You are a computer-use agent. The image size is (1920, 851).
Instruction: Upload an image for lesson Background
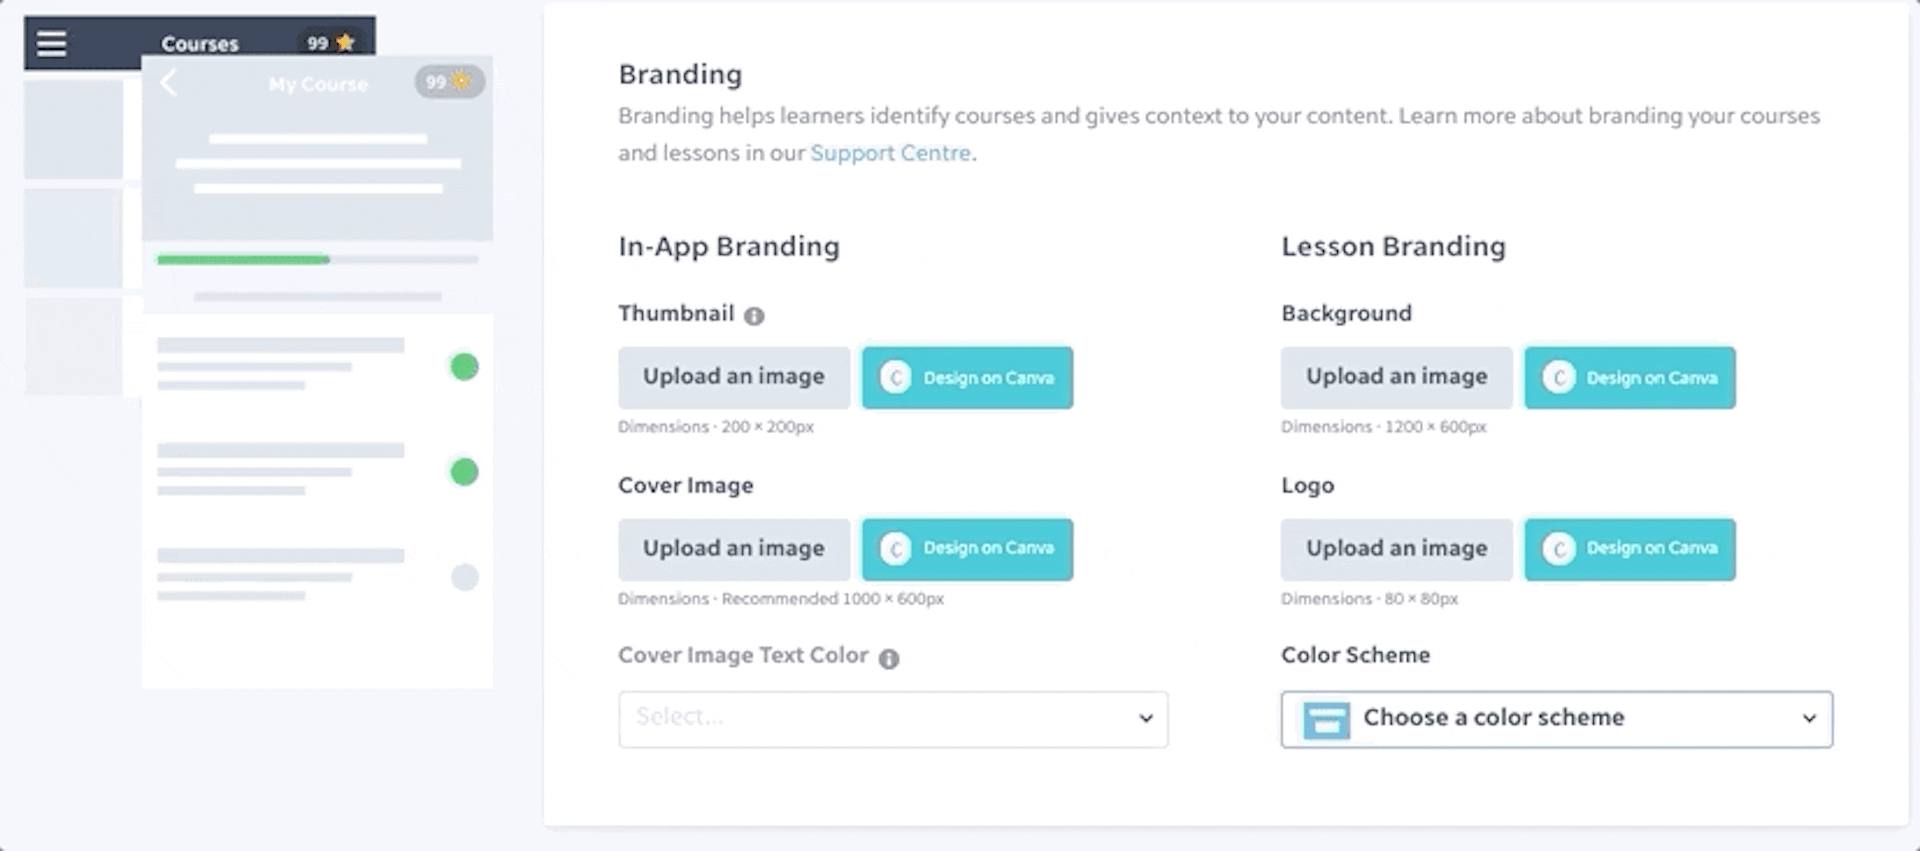[x=1396, y=377]
